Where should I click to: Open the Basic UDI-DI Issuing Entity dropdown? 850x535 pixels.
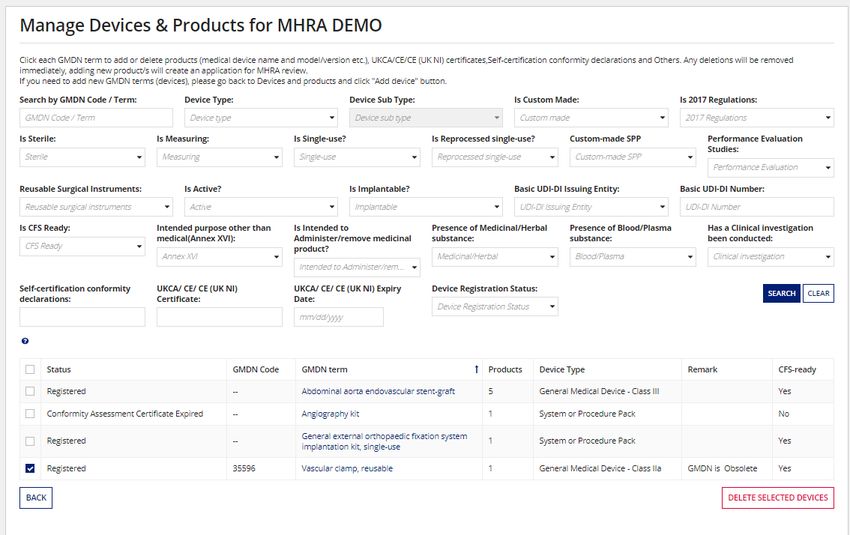591,207
